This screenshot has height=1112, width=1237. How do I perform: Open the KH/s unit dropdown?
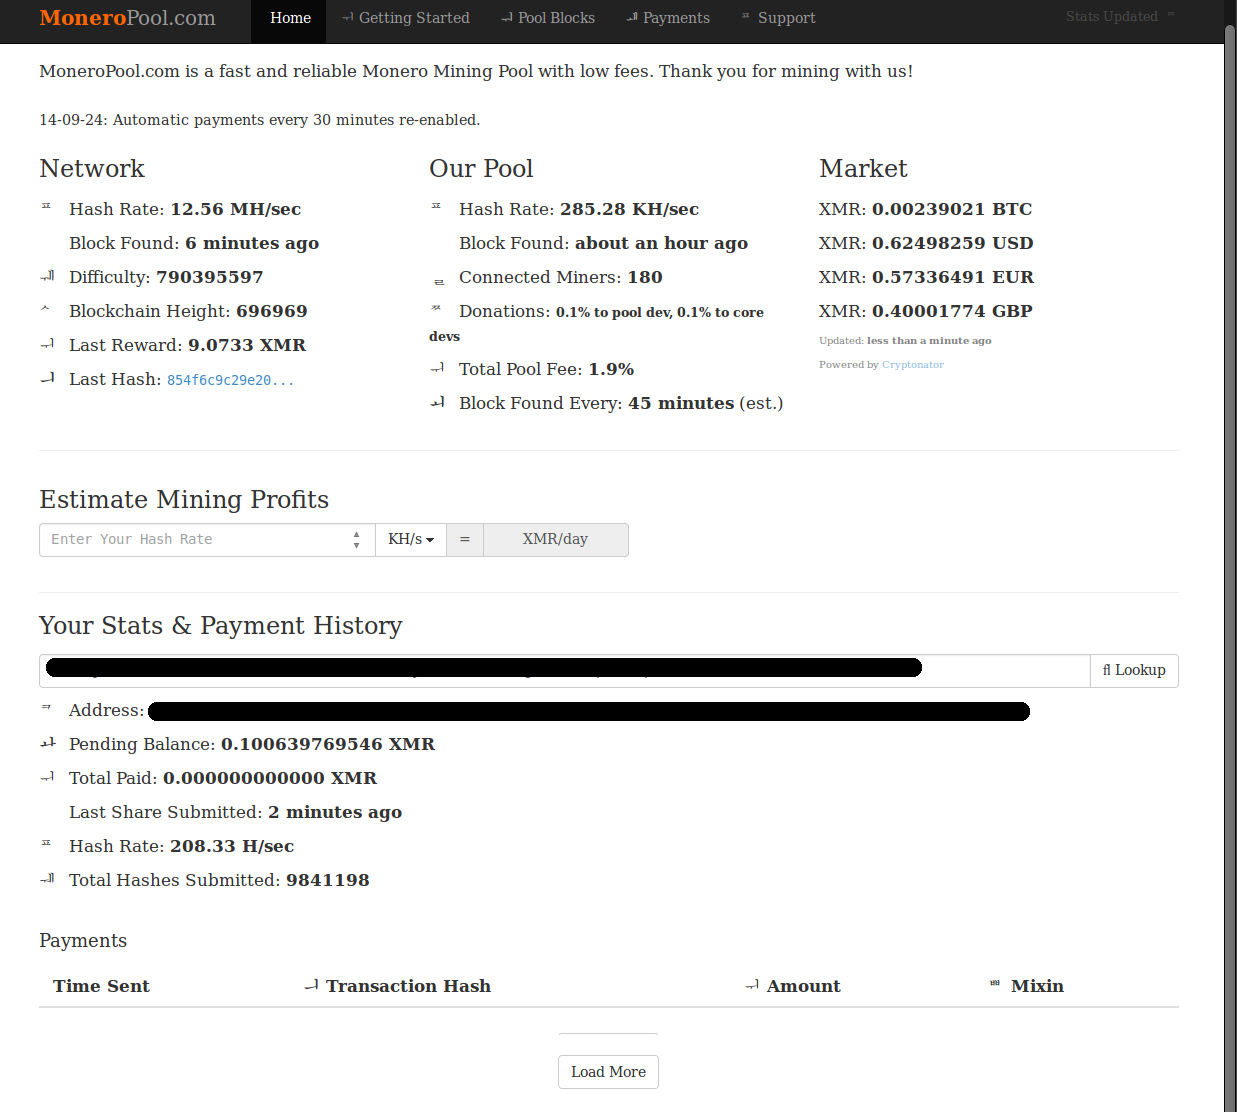click(411, 539)
